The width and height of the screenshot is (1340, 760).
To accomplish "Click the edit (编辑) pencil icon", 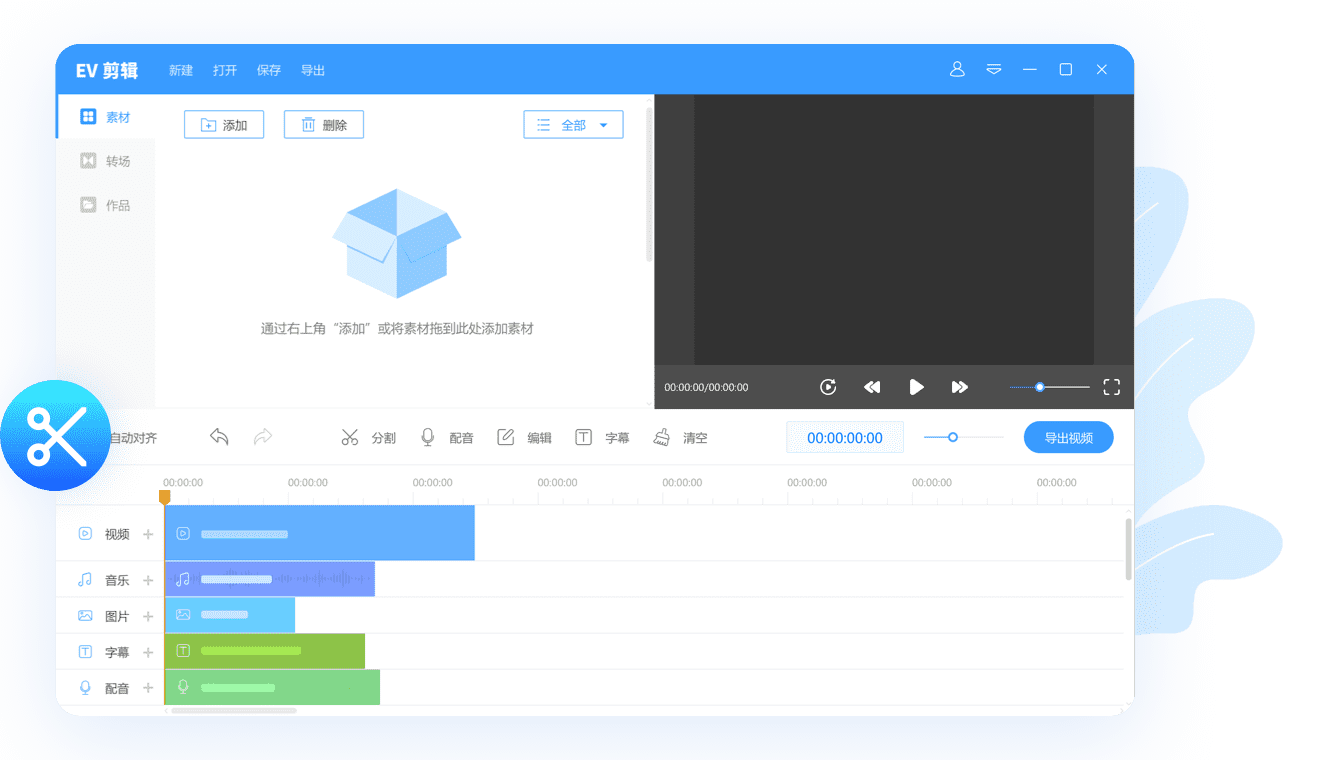I will 506,437.
